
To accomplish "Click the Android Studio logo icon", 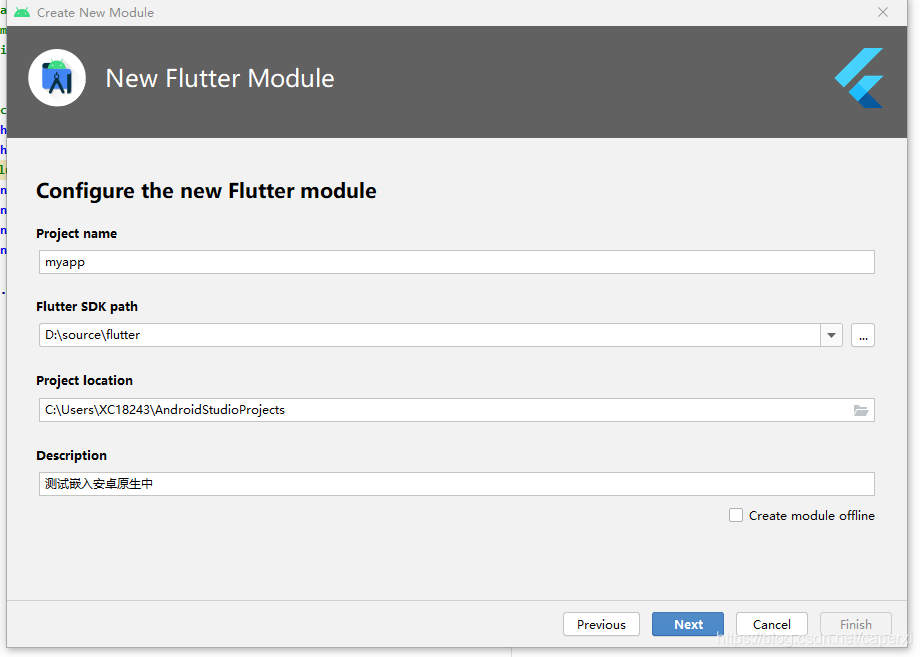I will [57, 78].
